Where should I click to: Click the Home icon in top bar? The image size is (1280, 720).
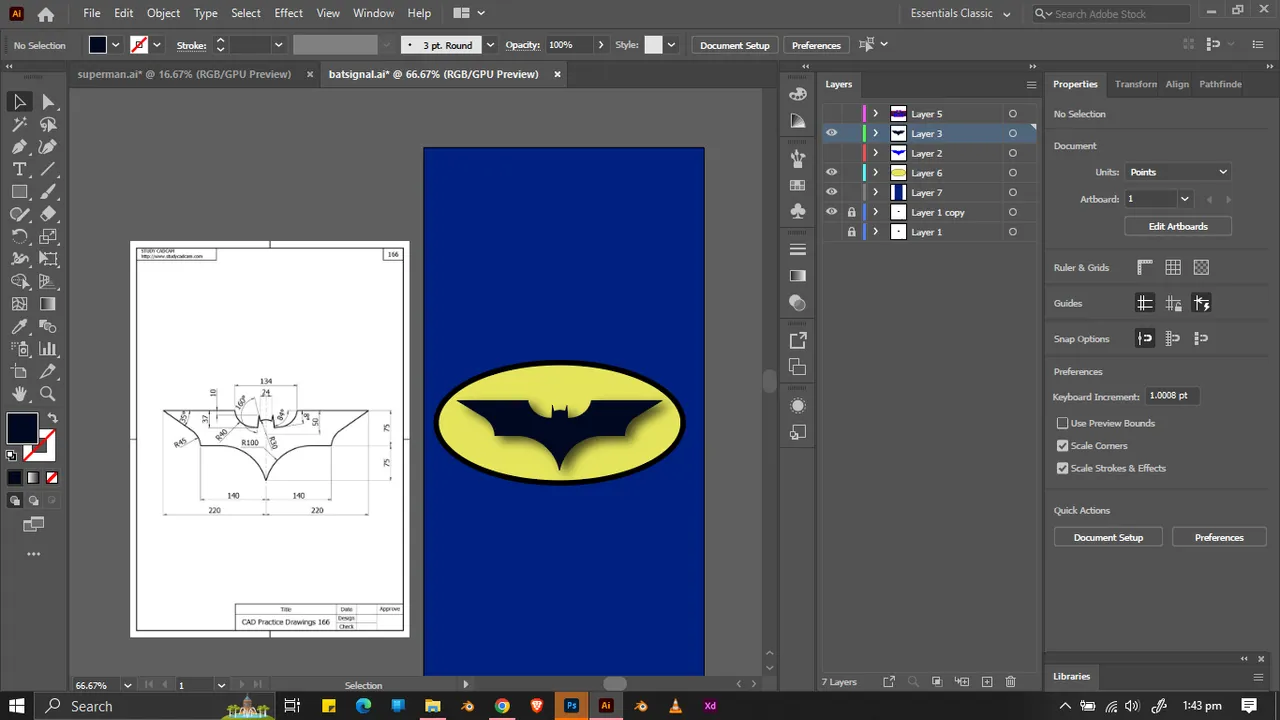tap(46, 14)
